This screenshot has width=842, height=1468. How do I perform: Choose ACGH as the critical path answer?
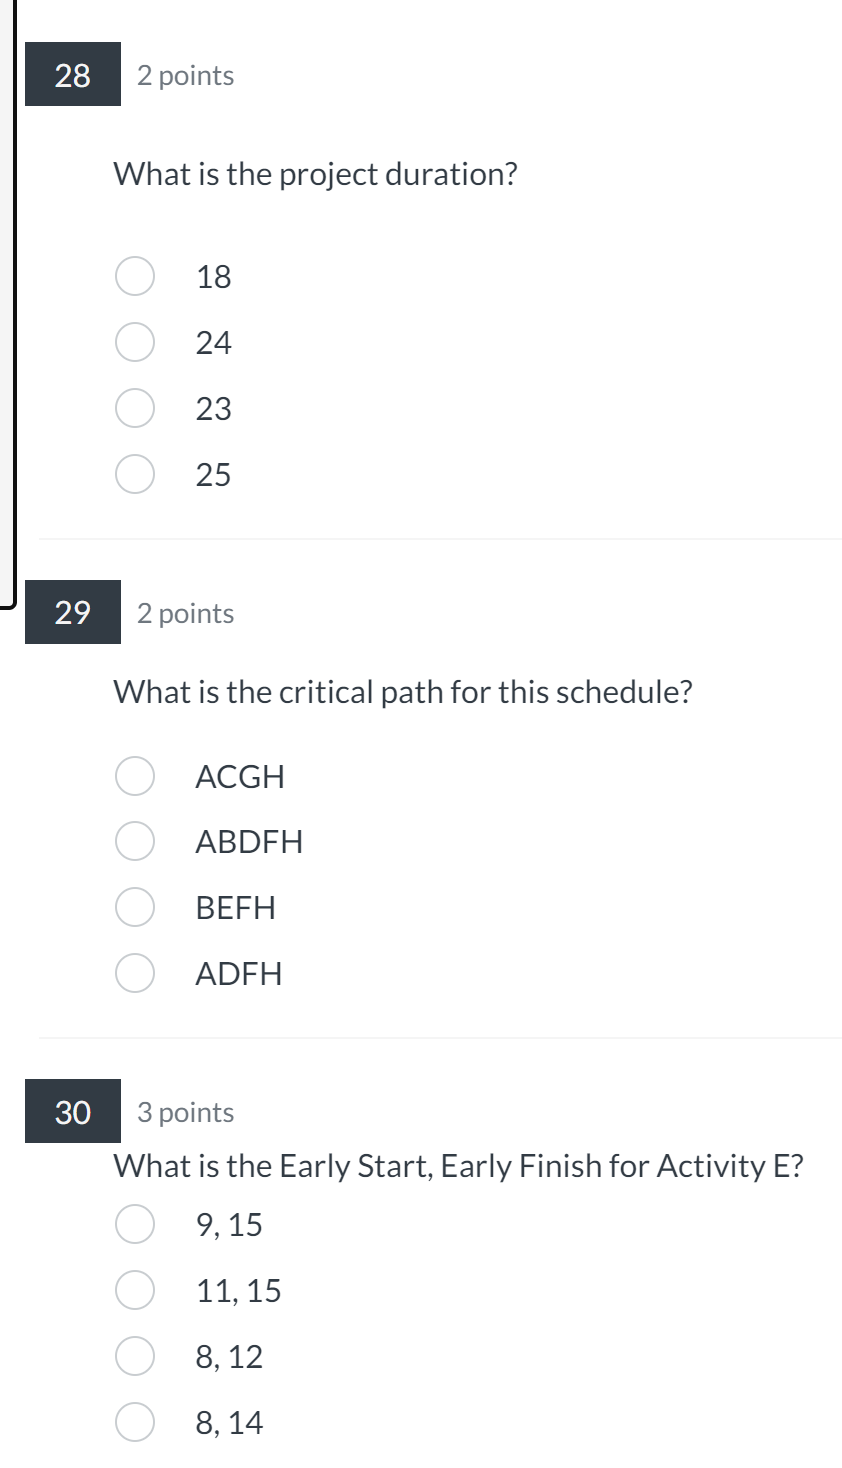tap(134, 776)
